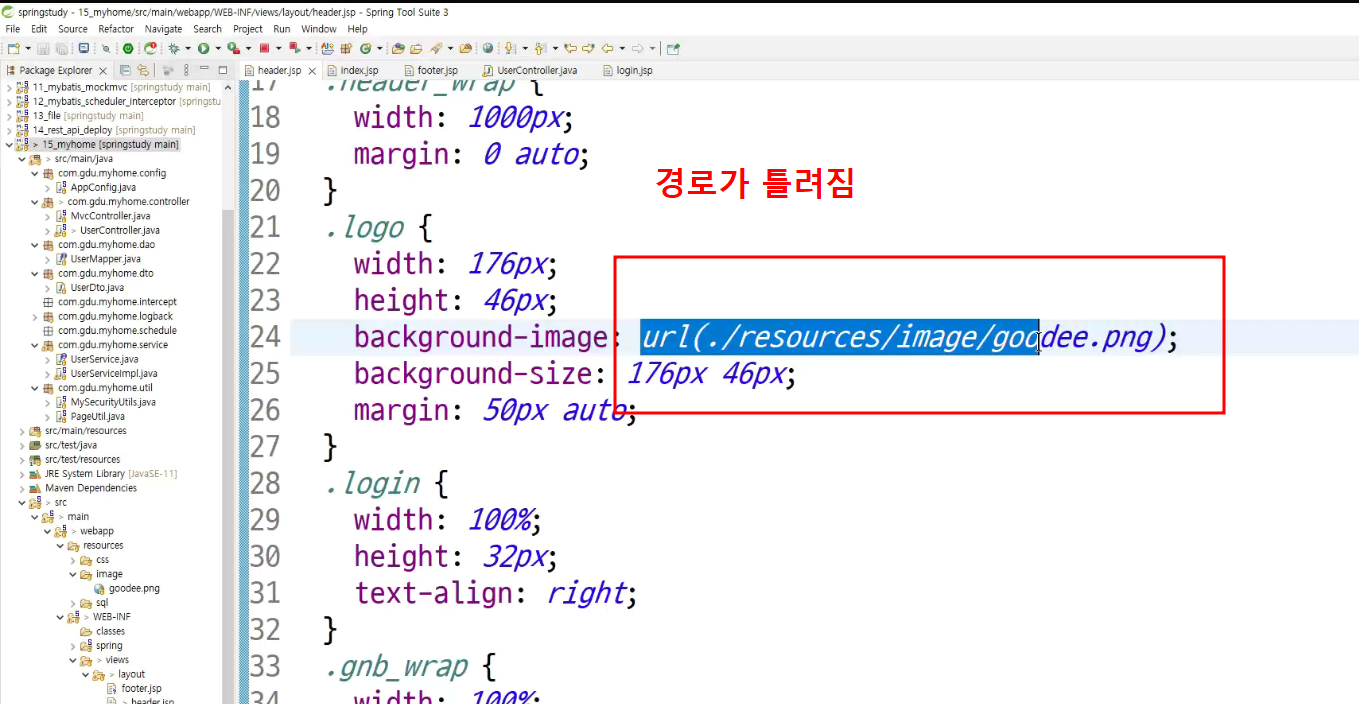The height and width of the screenshot is (704, 1359).
Task: Open the File menu
Action: pyautogui.click(x=13, y=29)
